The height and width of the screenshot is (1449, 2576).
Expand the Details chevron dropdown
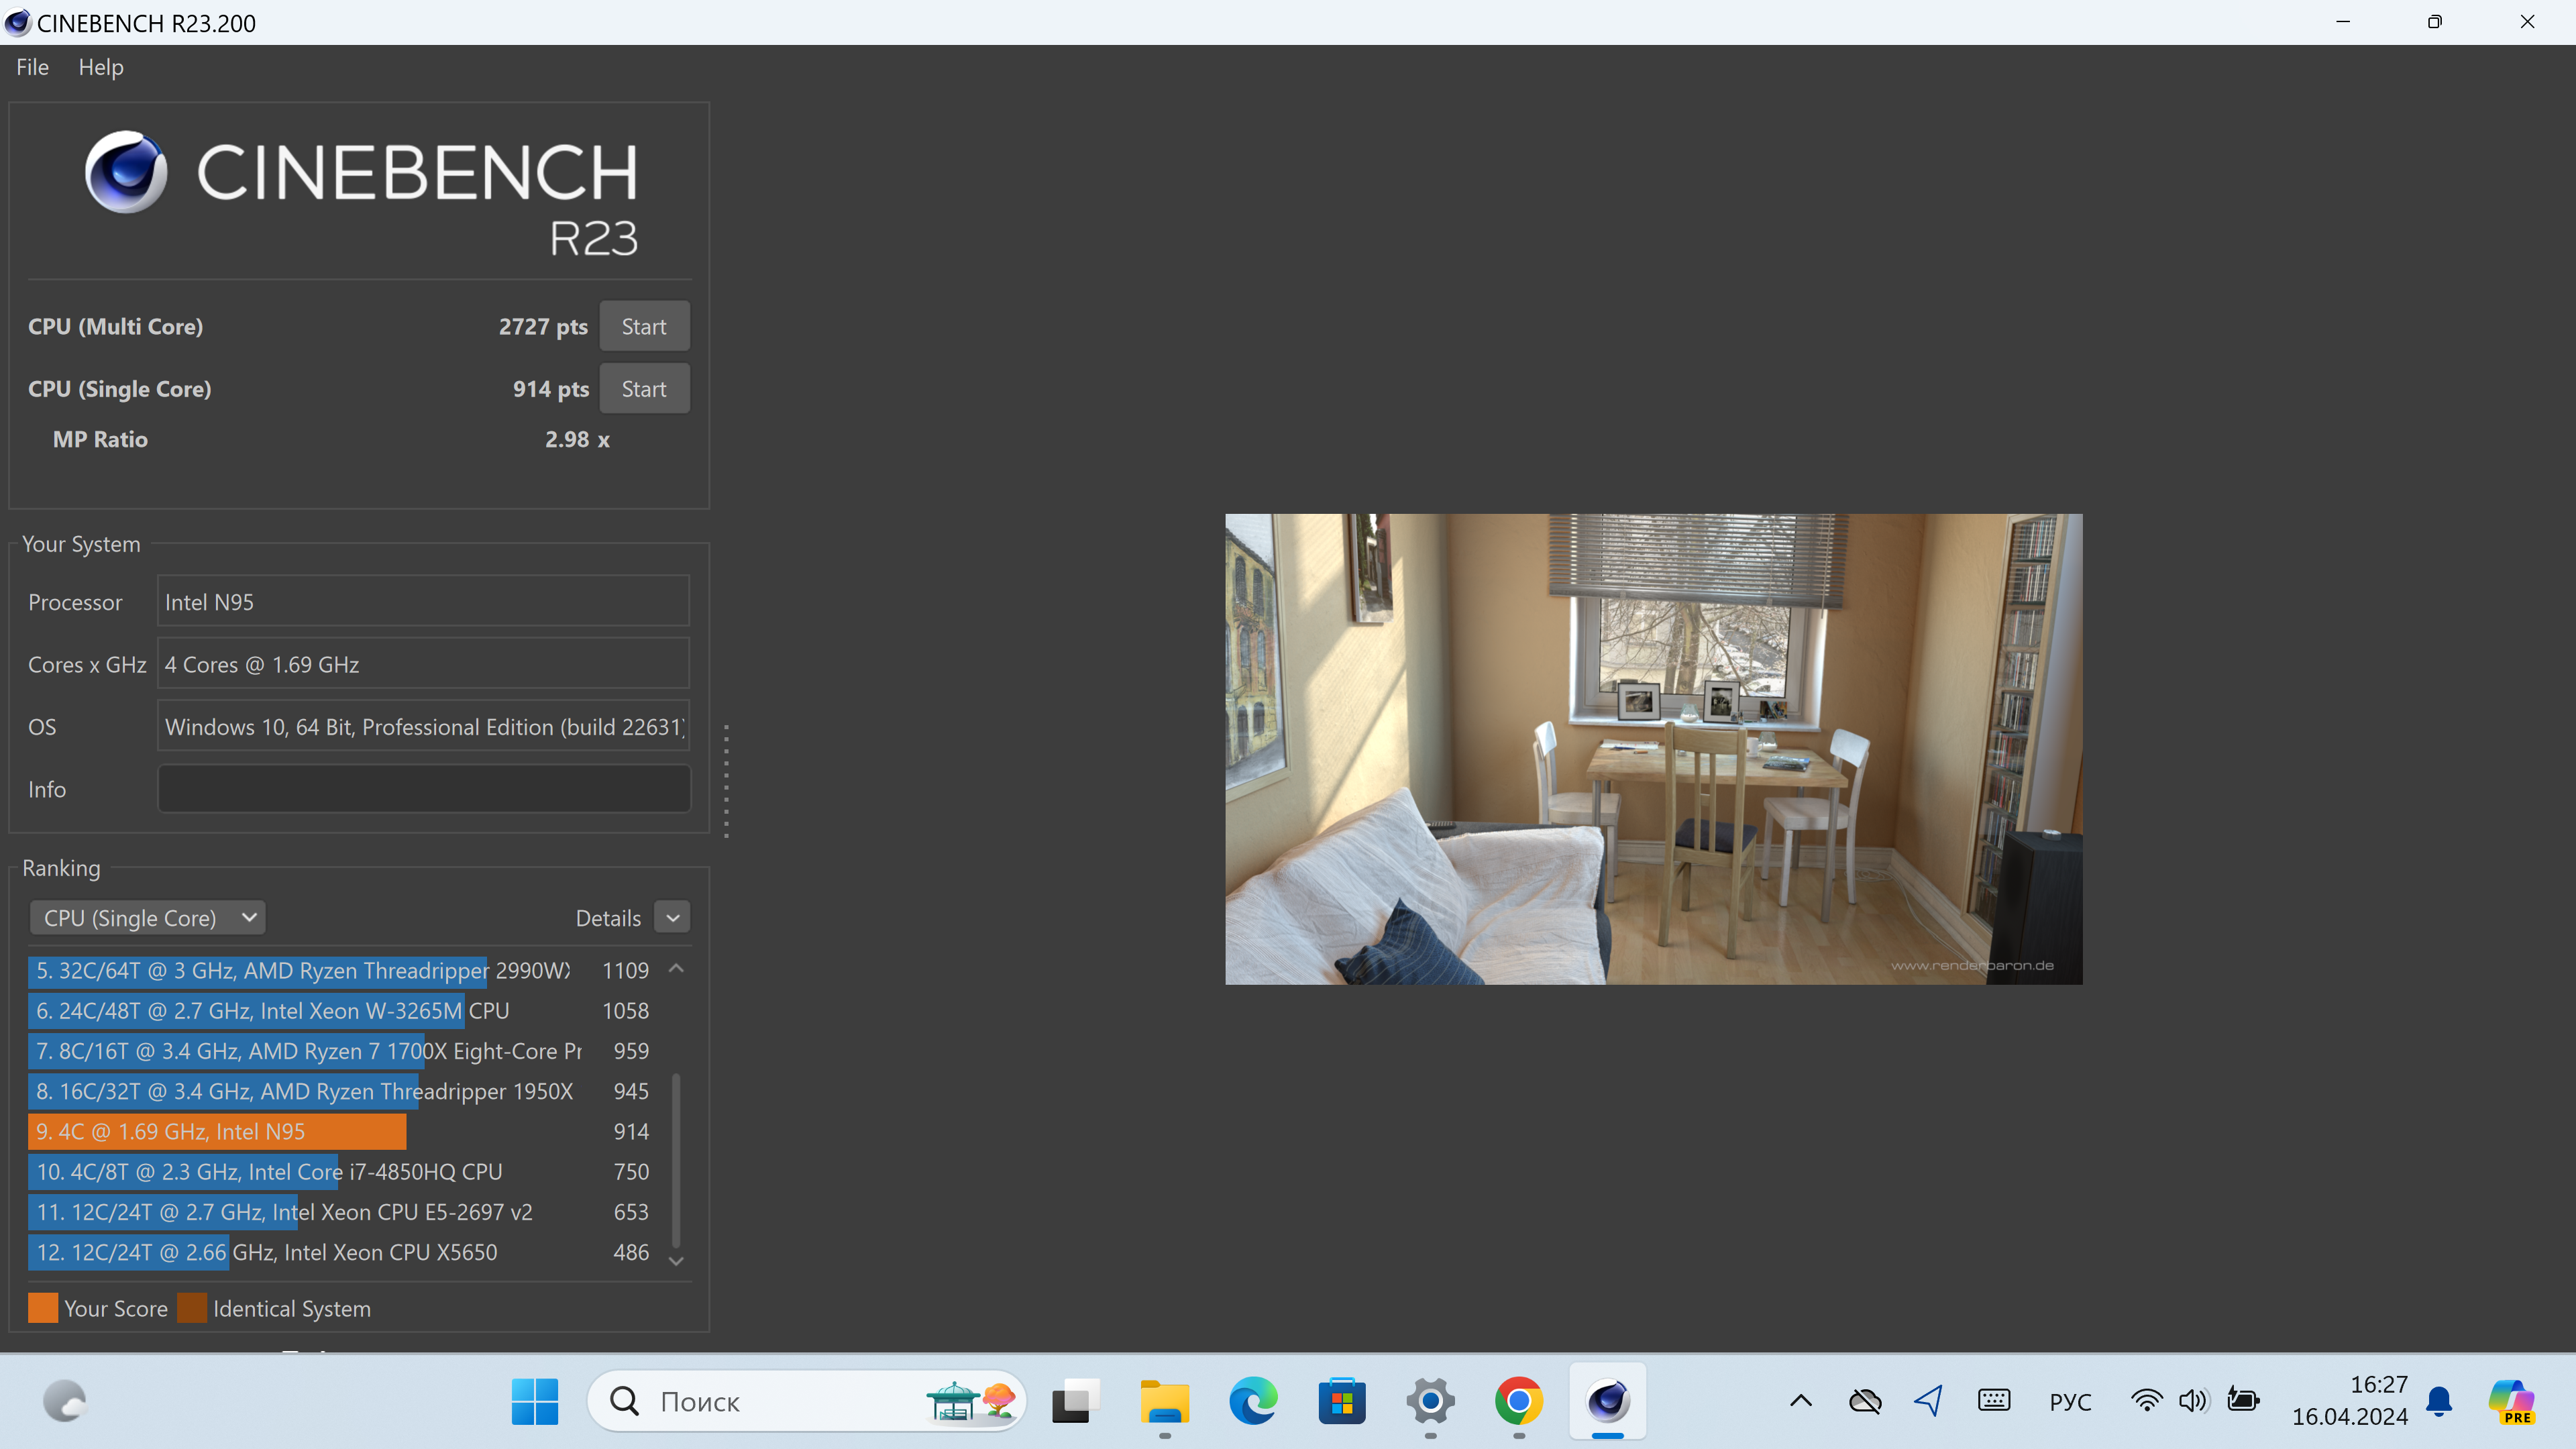pos(672,917)
